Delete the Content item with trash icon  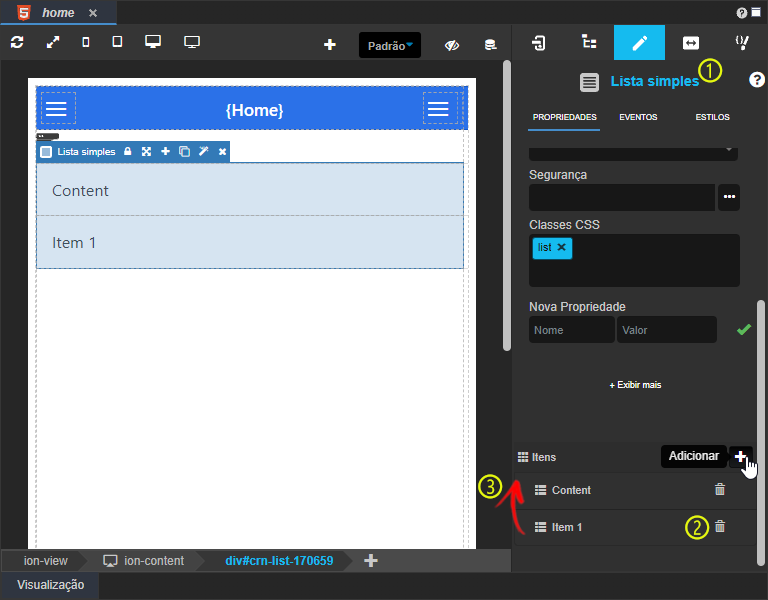click(x=720, y=489)
